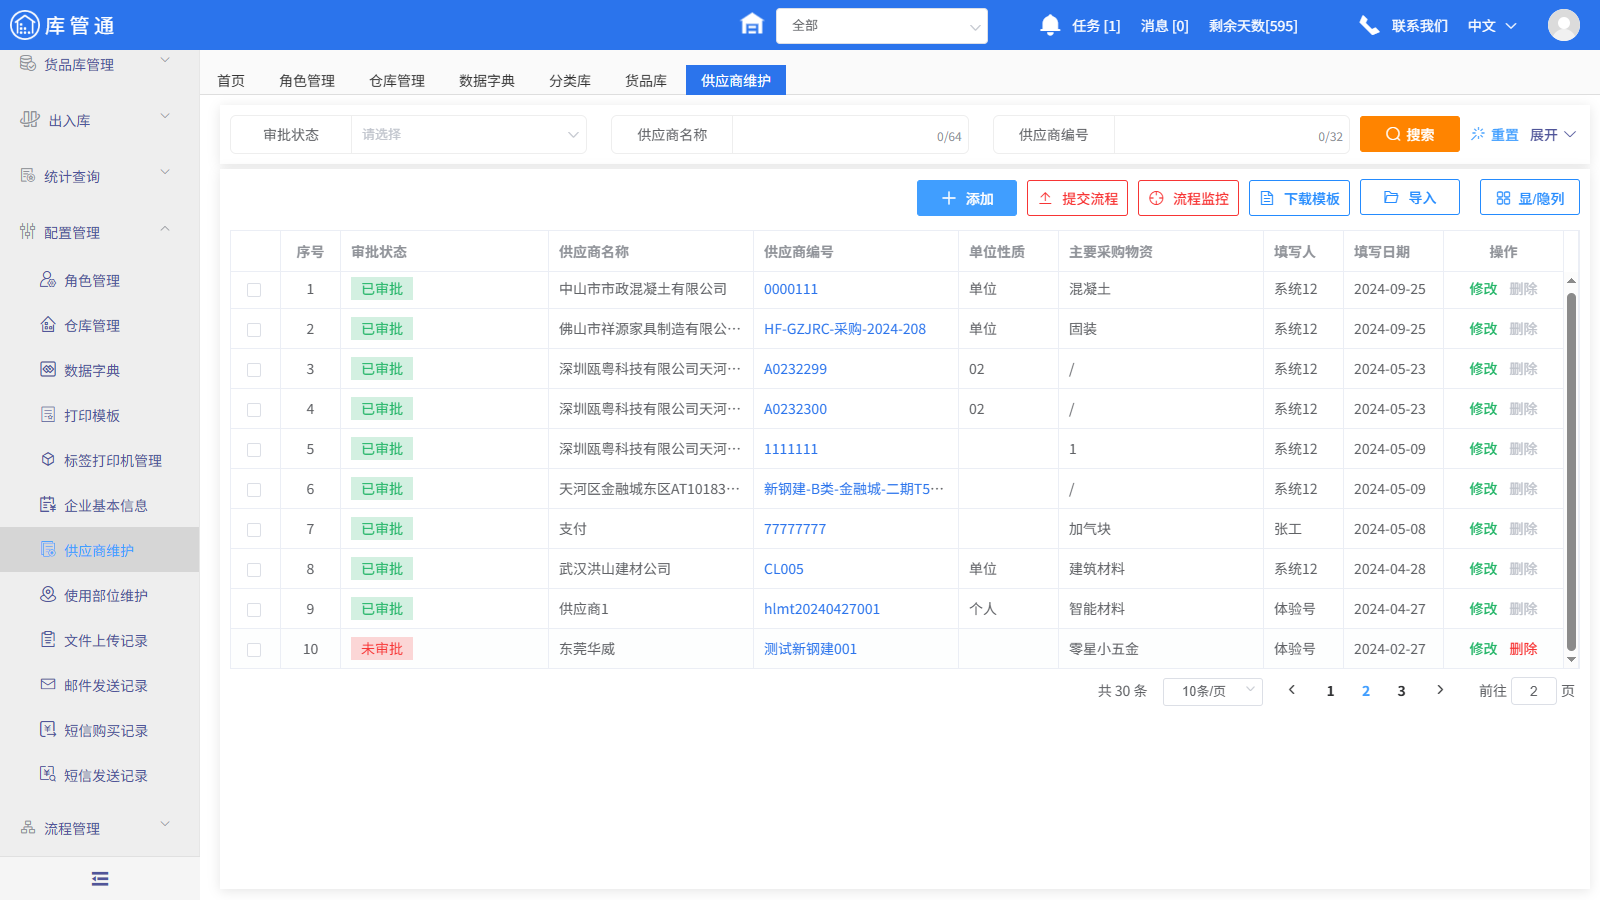Check the checkbox for row 7 支付
The width and height of the screenshot is (1600, 900).
254,530
